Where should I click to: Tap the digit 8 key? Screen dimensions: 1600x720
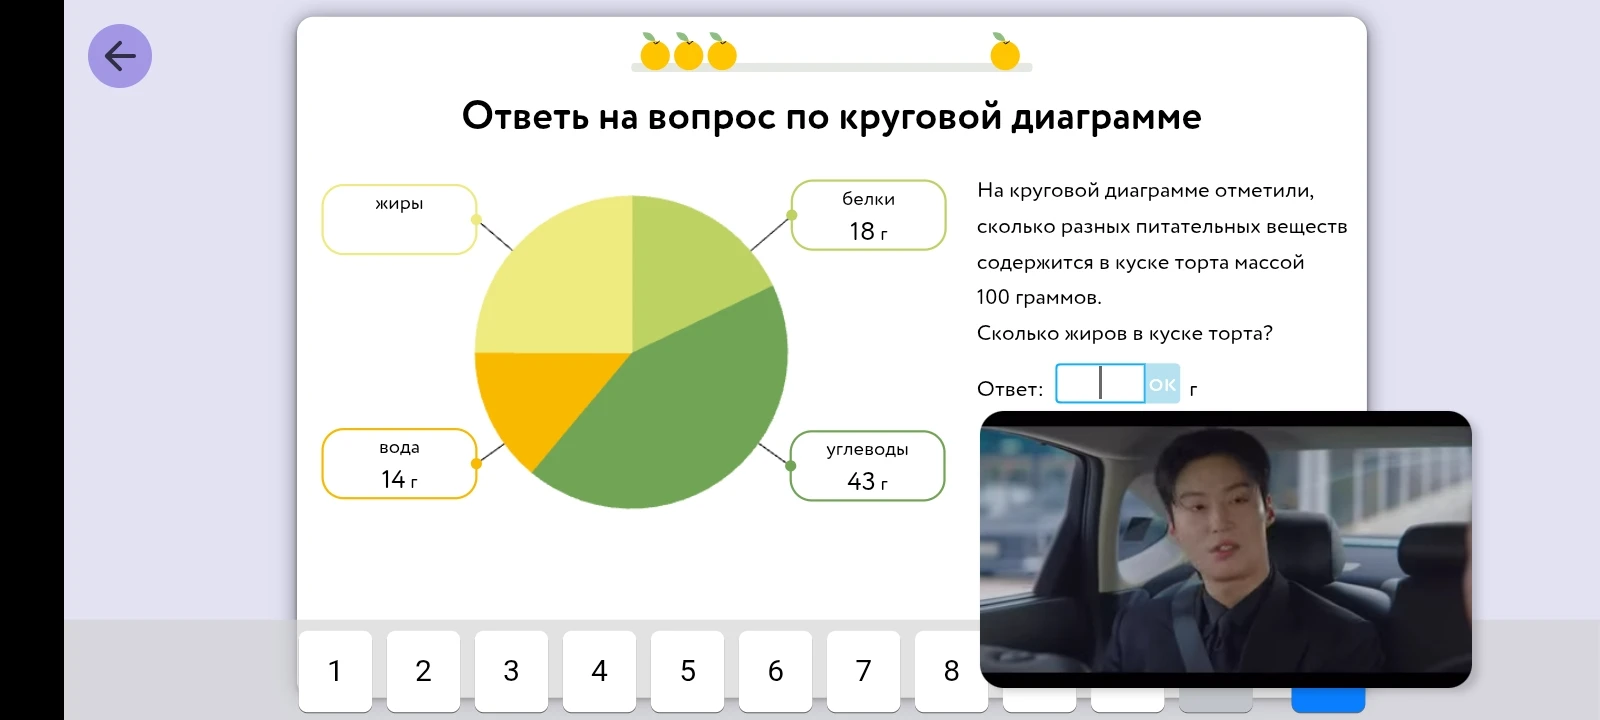pos(950,671)
